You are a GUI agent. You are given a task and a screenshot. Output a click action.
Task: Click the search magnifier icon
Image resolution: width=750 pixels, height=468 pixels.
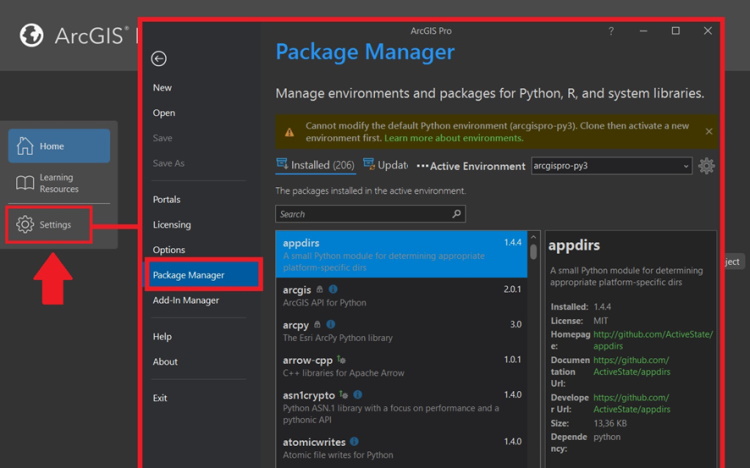tap(456, 213)
